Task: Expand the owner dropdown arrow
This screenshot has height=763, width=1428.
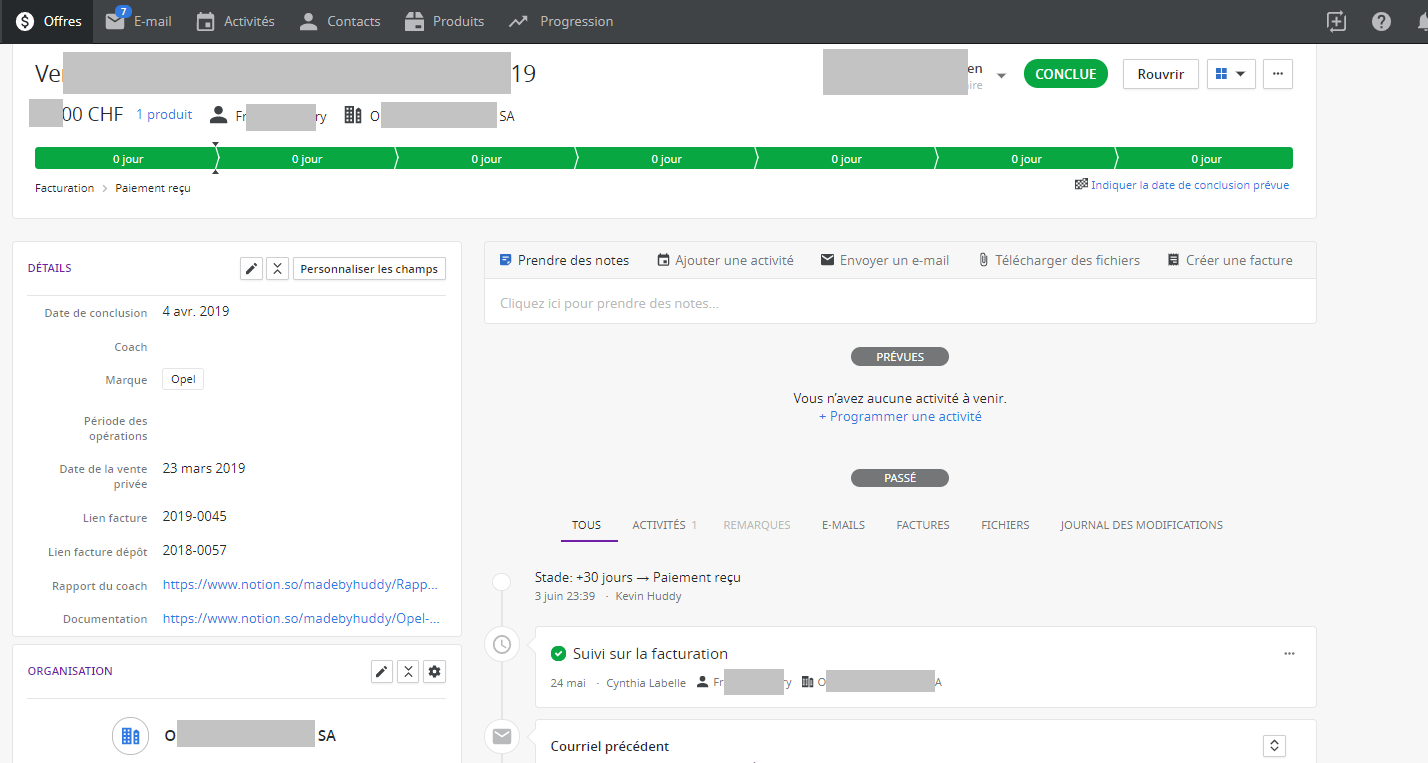Action: point(1001,75)
